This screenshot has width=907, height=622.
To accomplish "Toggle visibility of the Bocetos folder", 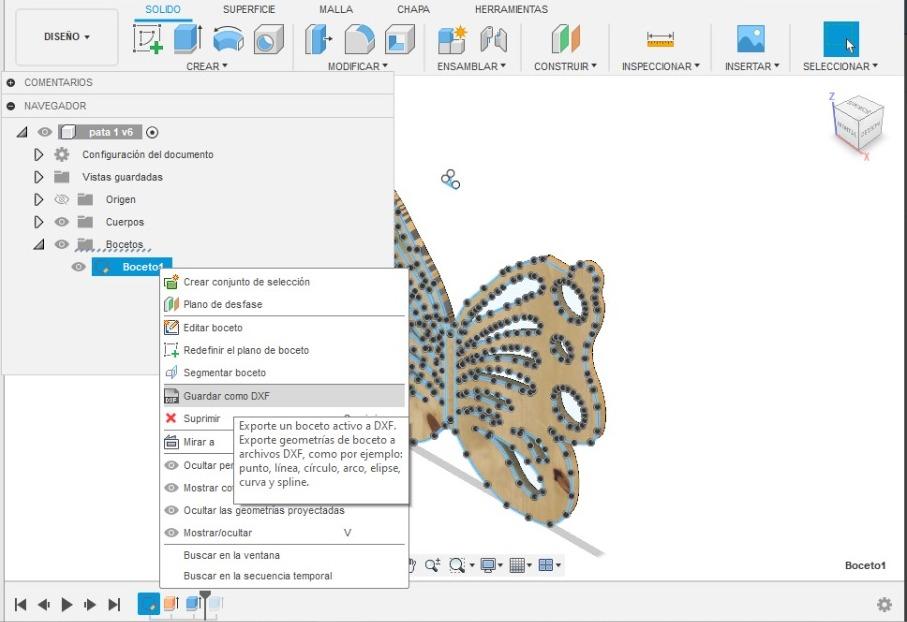I will [61, 244].
